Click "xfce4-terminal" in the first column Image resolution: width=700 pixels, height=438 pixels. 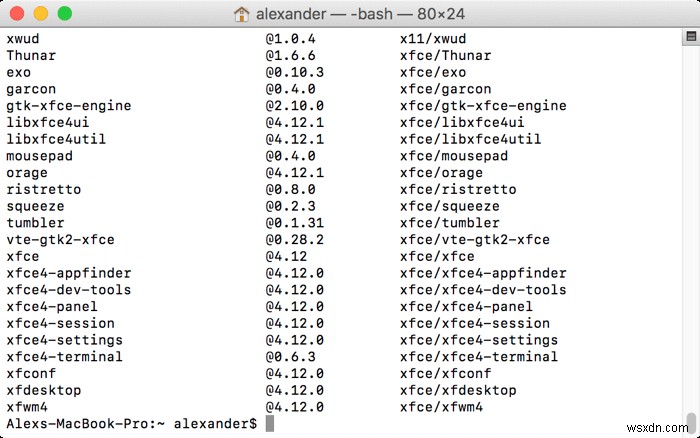[65, 357]
